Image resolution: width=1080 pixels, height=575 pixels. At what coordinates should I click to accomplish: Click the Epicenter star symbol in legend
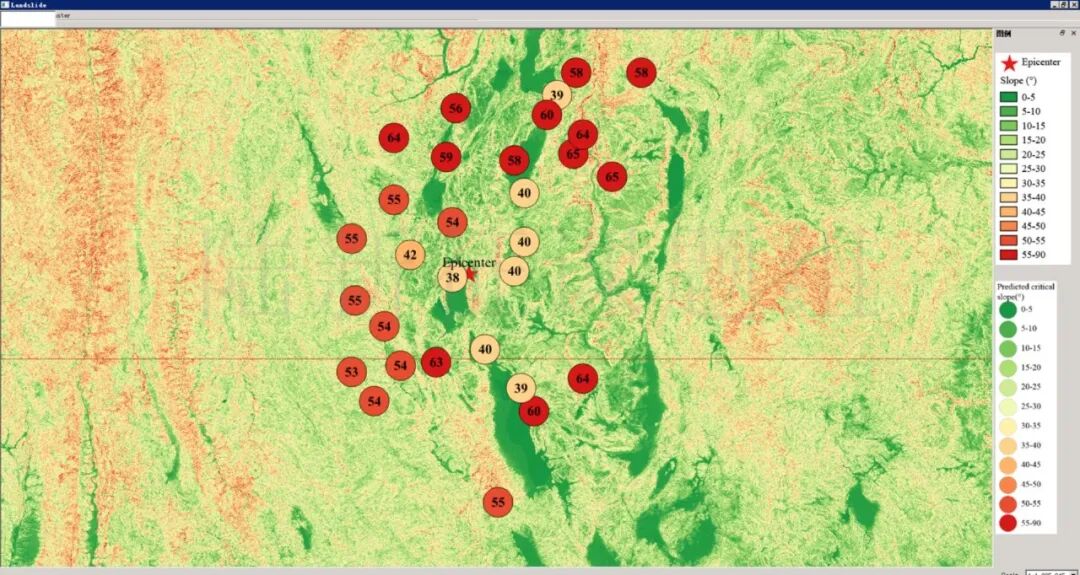click(1008, 62)
